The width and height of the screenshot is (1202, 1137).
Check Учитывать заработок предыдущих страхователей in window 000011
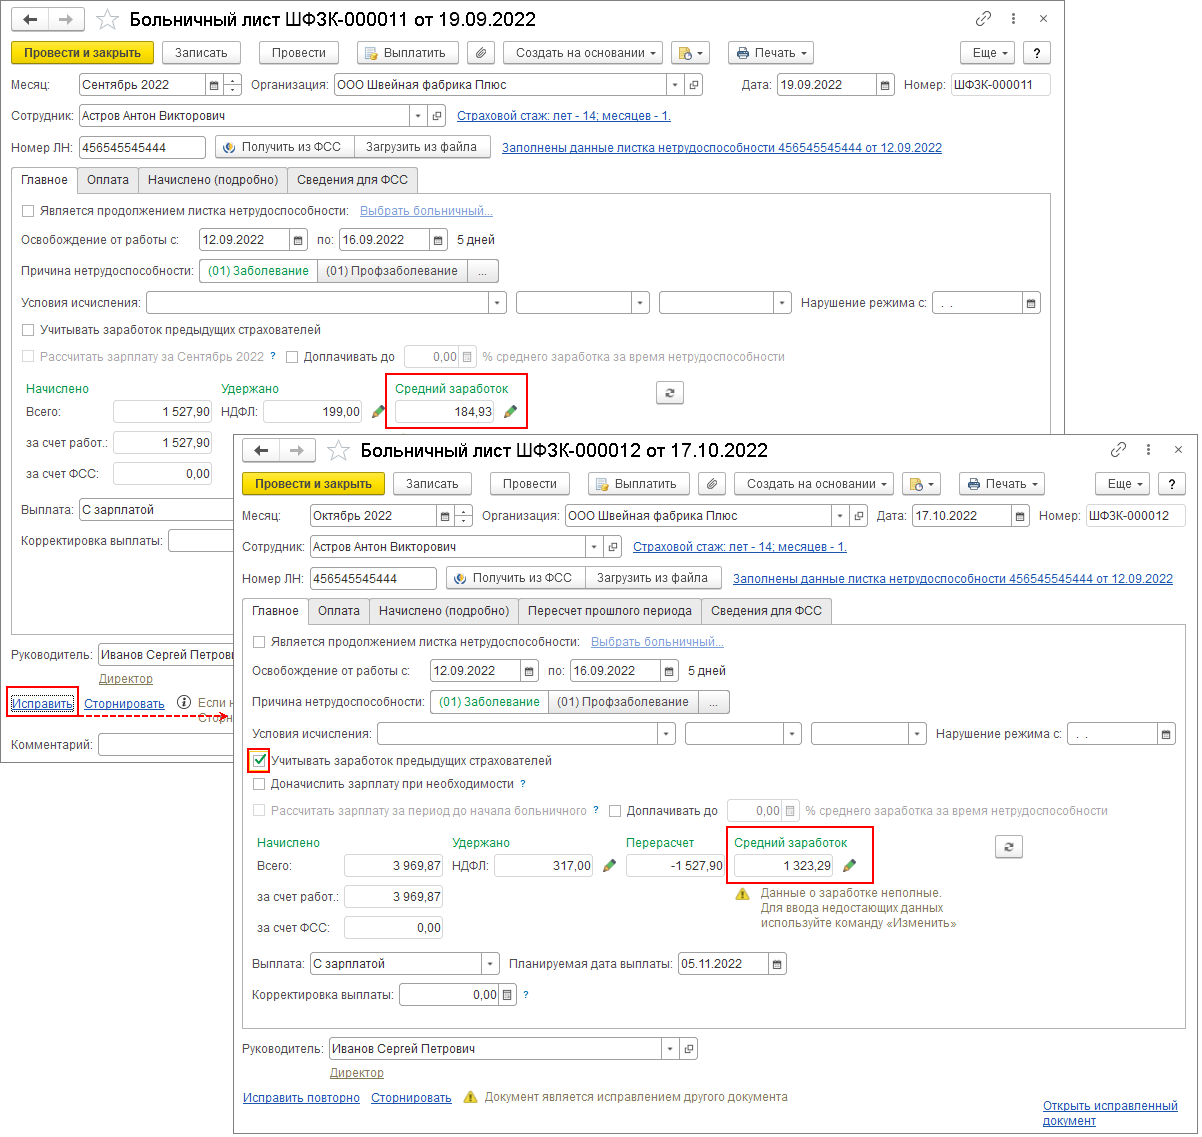coord(28,330)
